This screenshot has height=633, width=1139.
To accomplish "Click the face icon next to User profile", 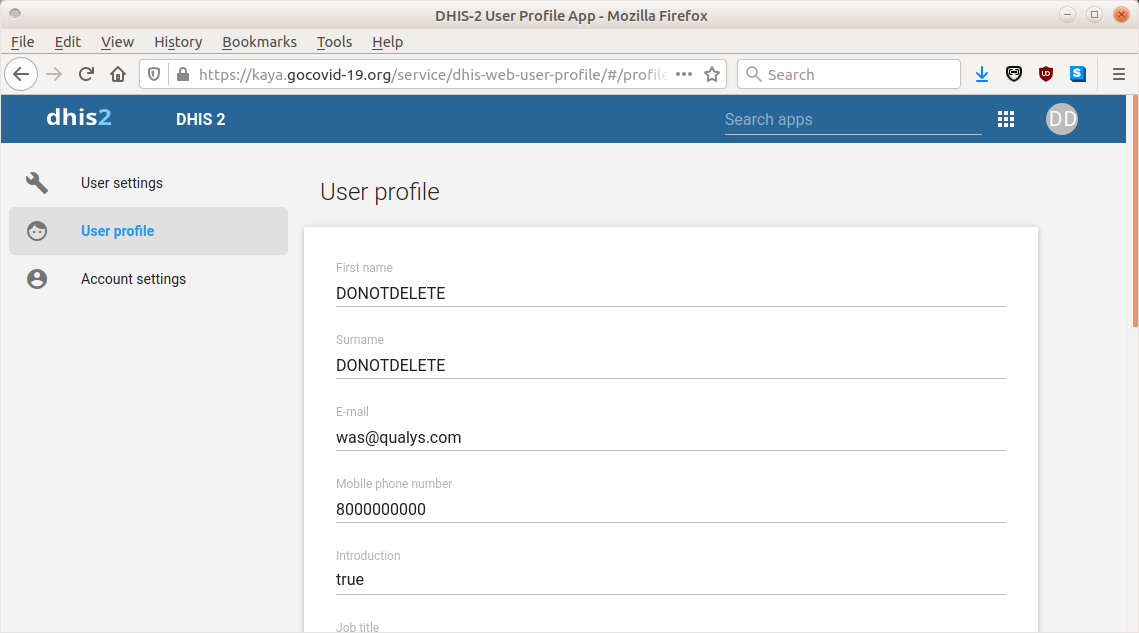I will (x=37, y=231).
